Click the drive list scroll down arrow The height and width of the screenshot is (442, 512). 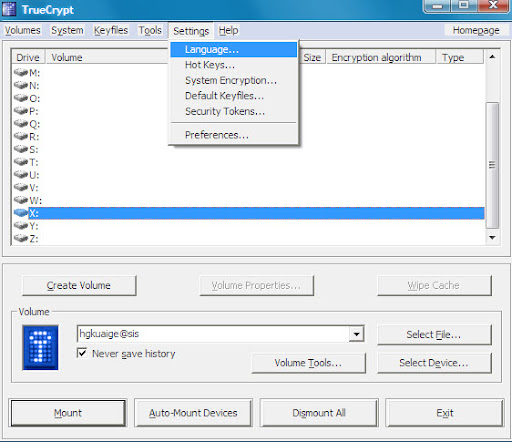[x=492, y=238]
